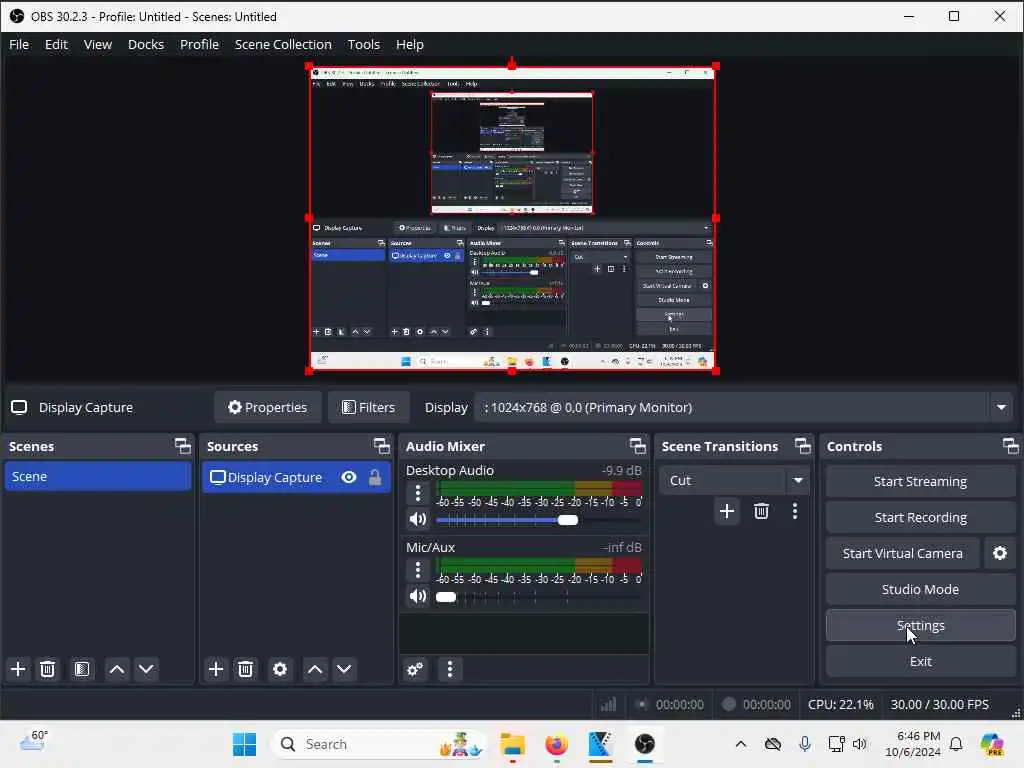The width and height of the screenshot is (1024, 768).
Task: Move scene down arrow in Scenes dock
Action: 146,669
